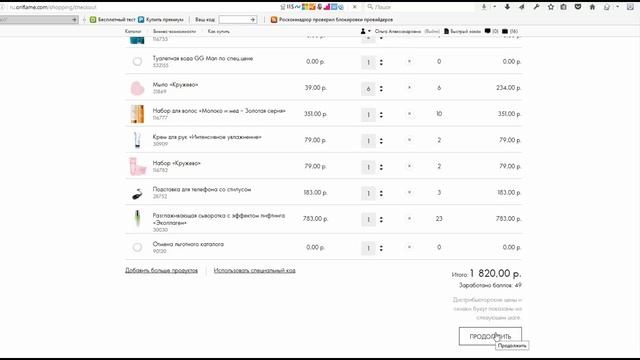
Task: Click the ПРОДОЛЖИТЬ button
Action: click(x=490, y=336)
